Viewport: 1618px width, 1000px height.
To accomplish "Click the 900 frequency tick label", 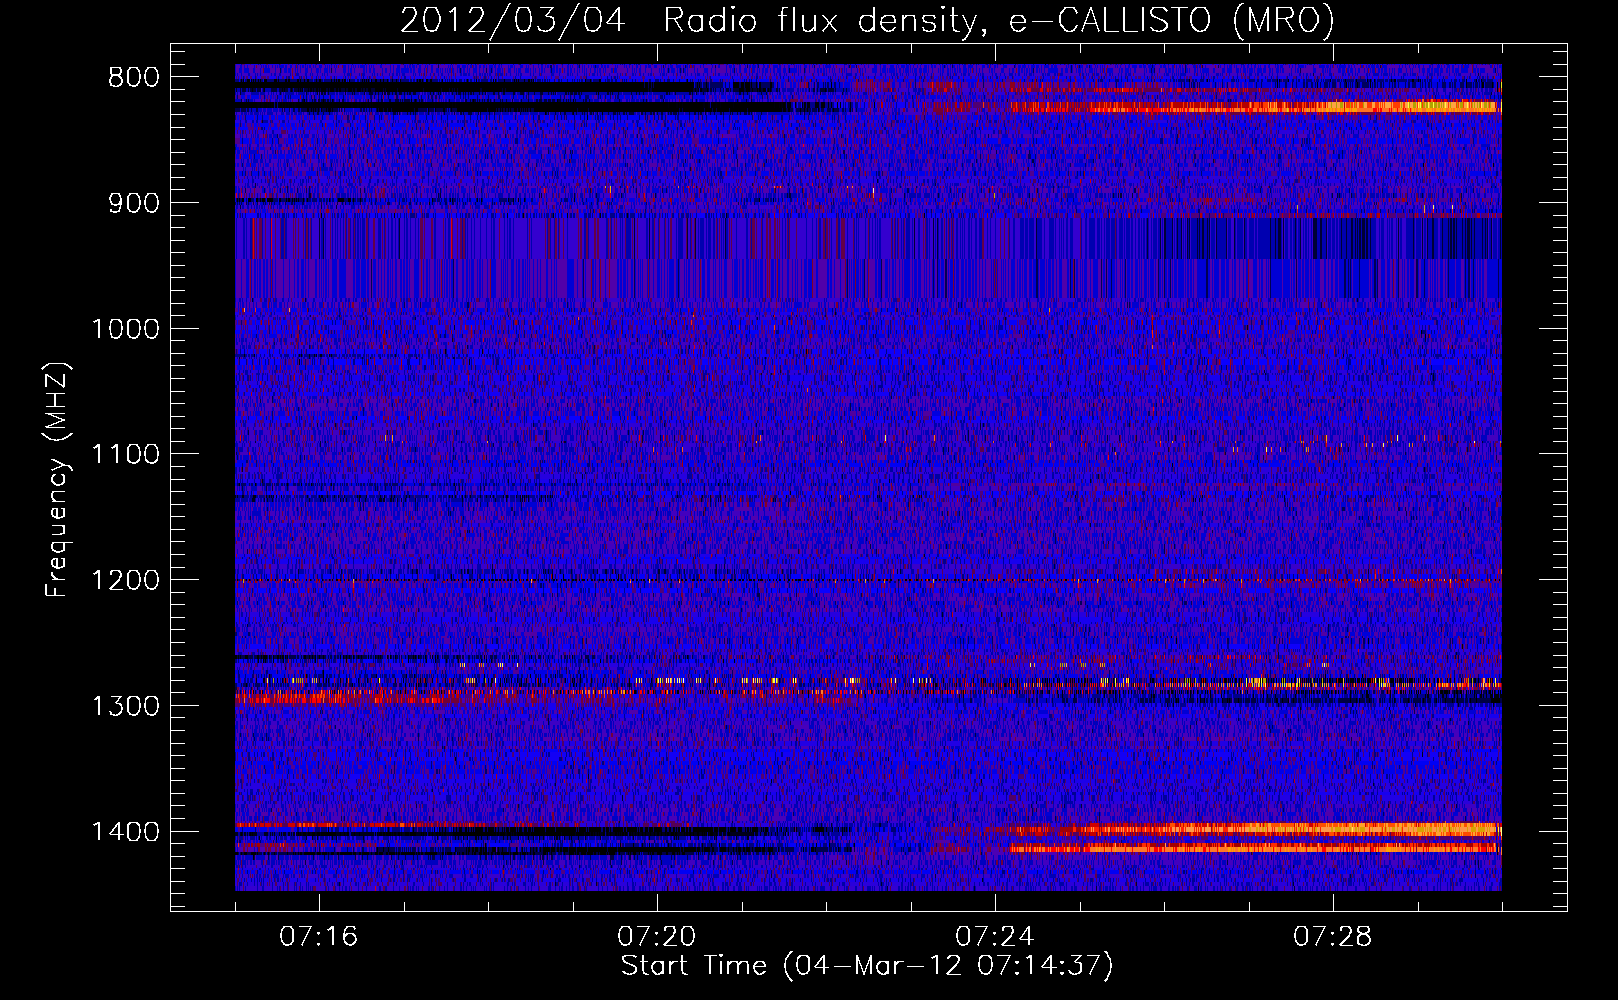I will (134, 204).
